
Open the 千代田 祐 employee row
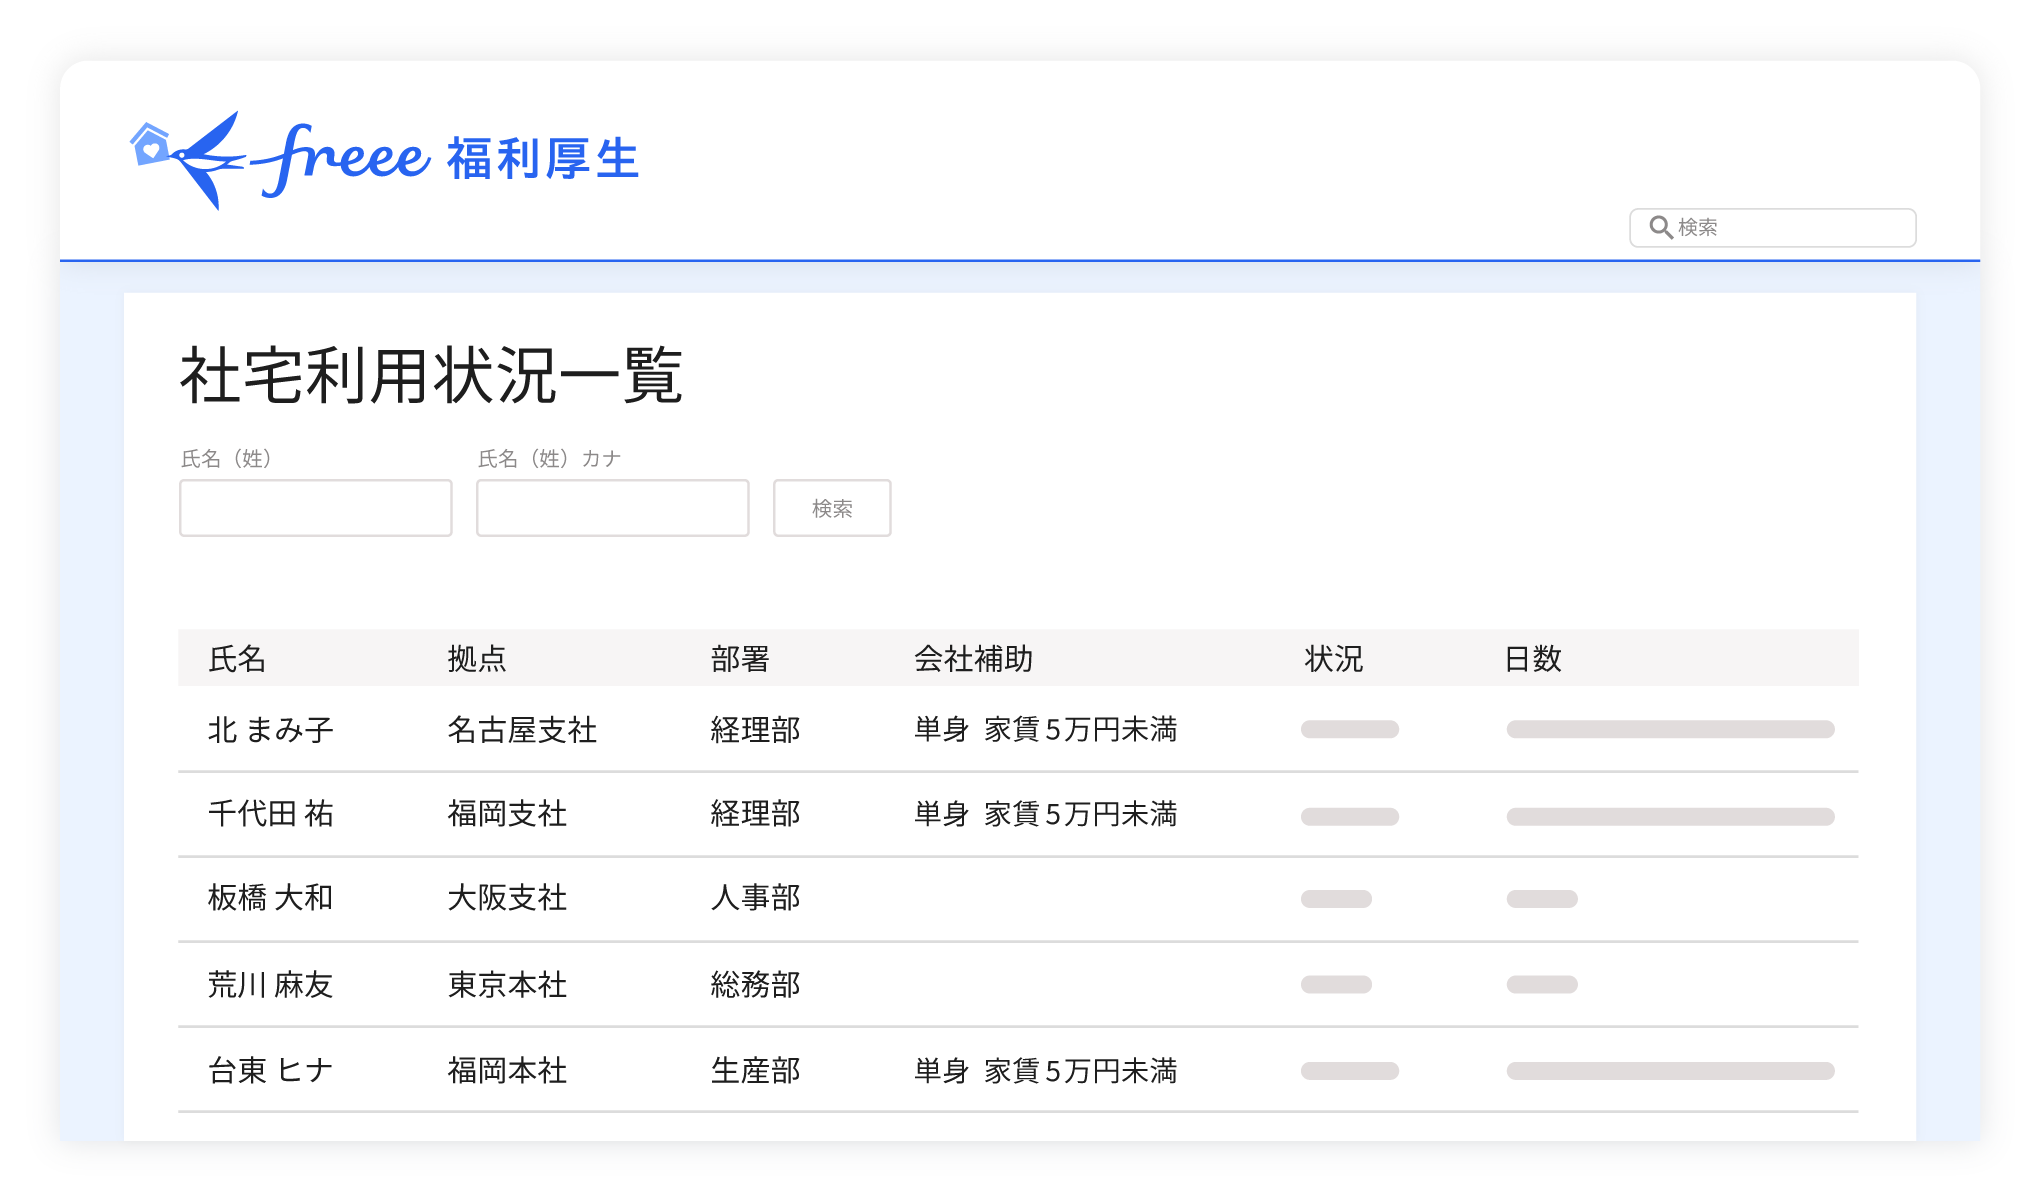[x=270, y=814]
